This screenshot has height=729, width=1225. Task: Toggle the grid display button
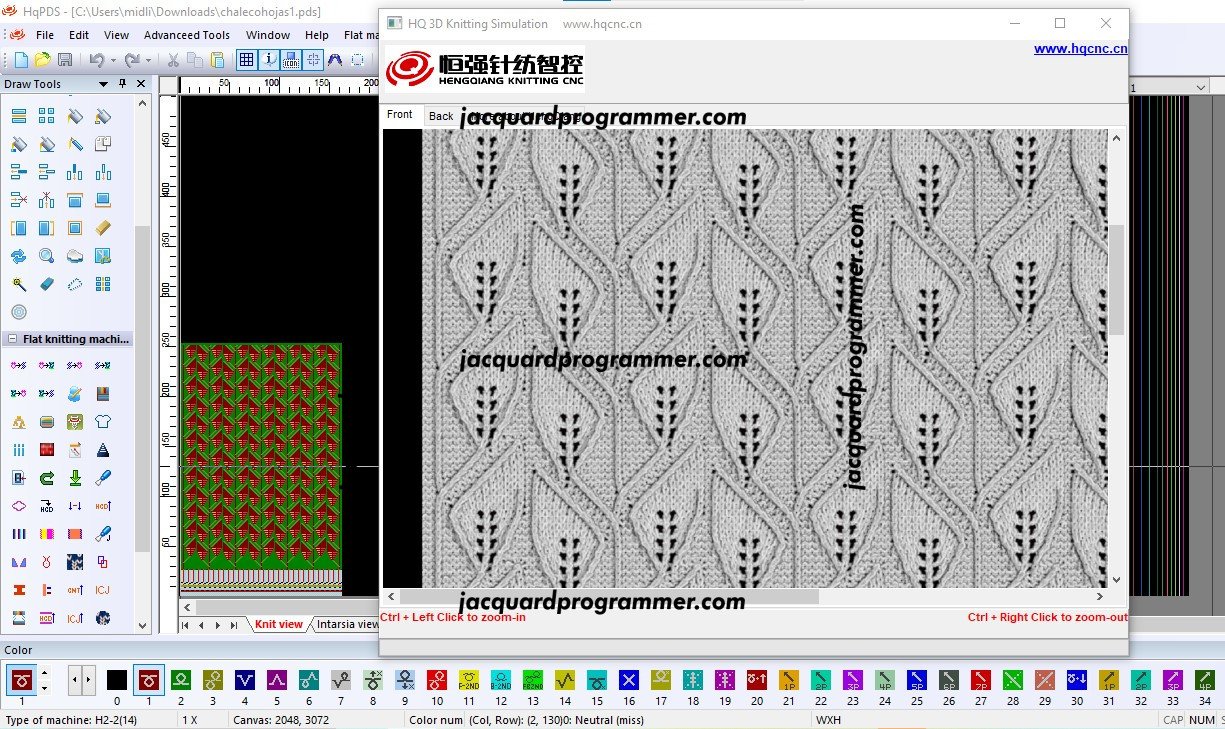tap(246, 60)
